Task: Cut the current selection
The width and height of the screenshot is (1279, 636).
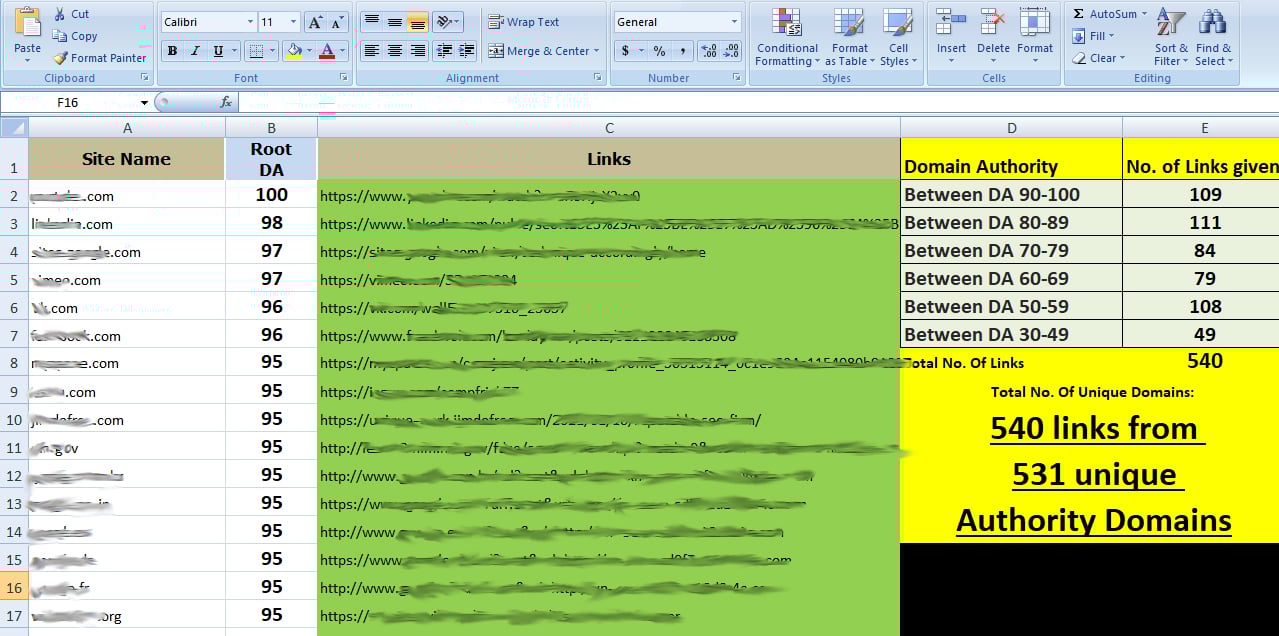Action: pos(71,14)
